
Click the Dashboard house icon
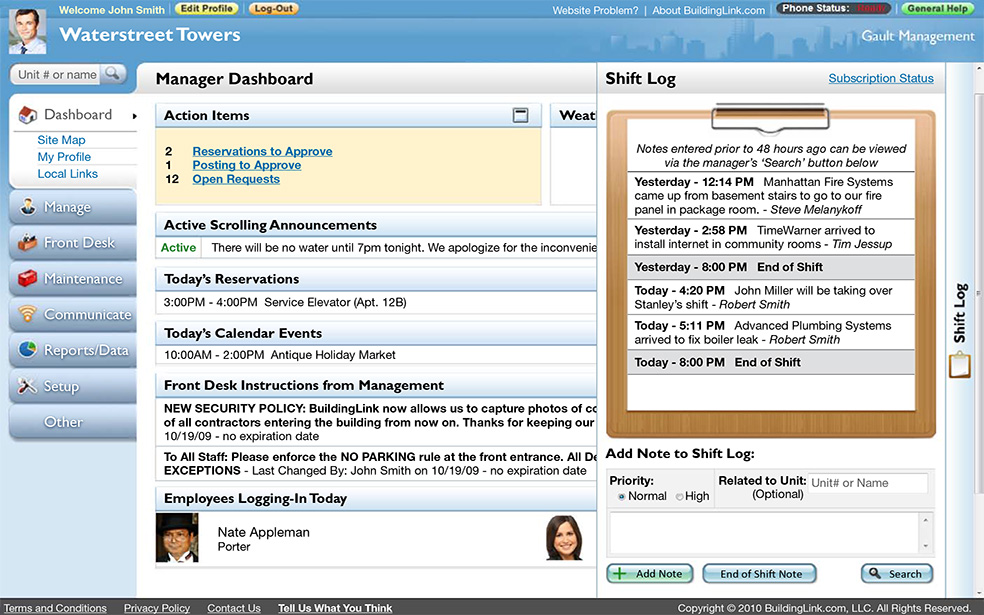(x=28, y=115)
